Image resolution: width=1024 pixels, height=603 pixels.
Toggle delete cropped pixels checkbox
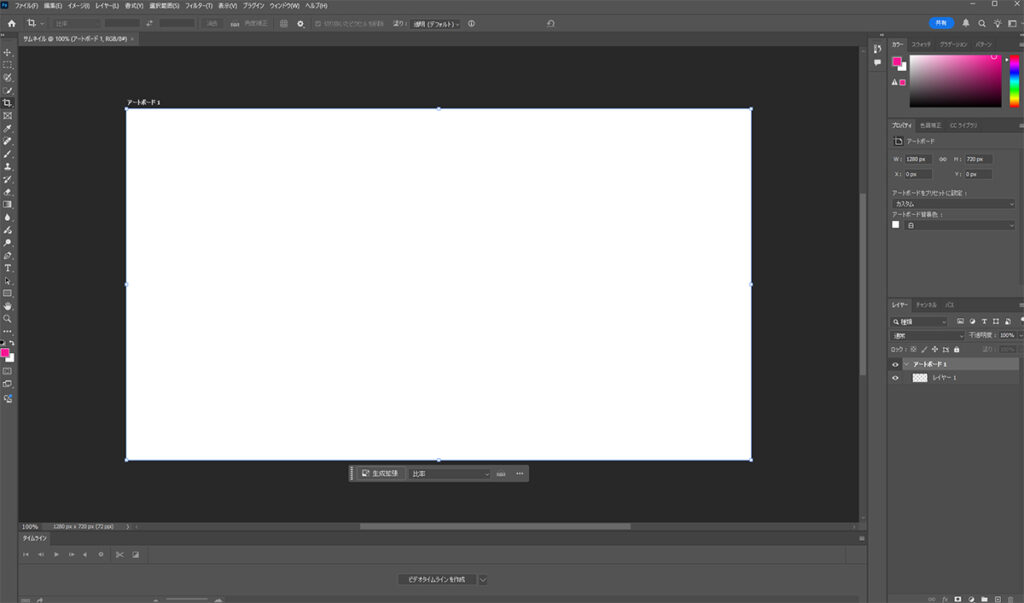point(318,24)
